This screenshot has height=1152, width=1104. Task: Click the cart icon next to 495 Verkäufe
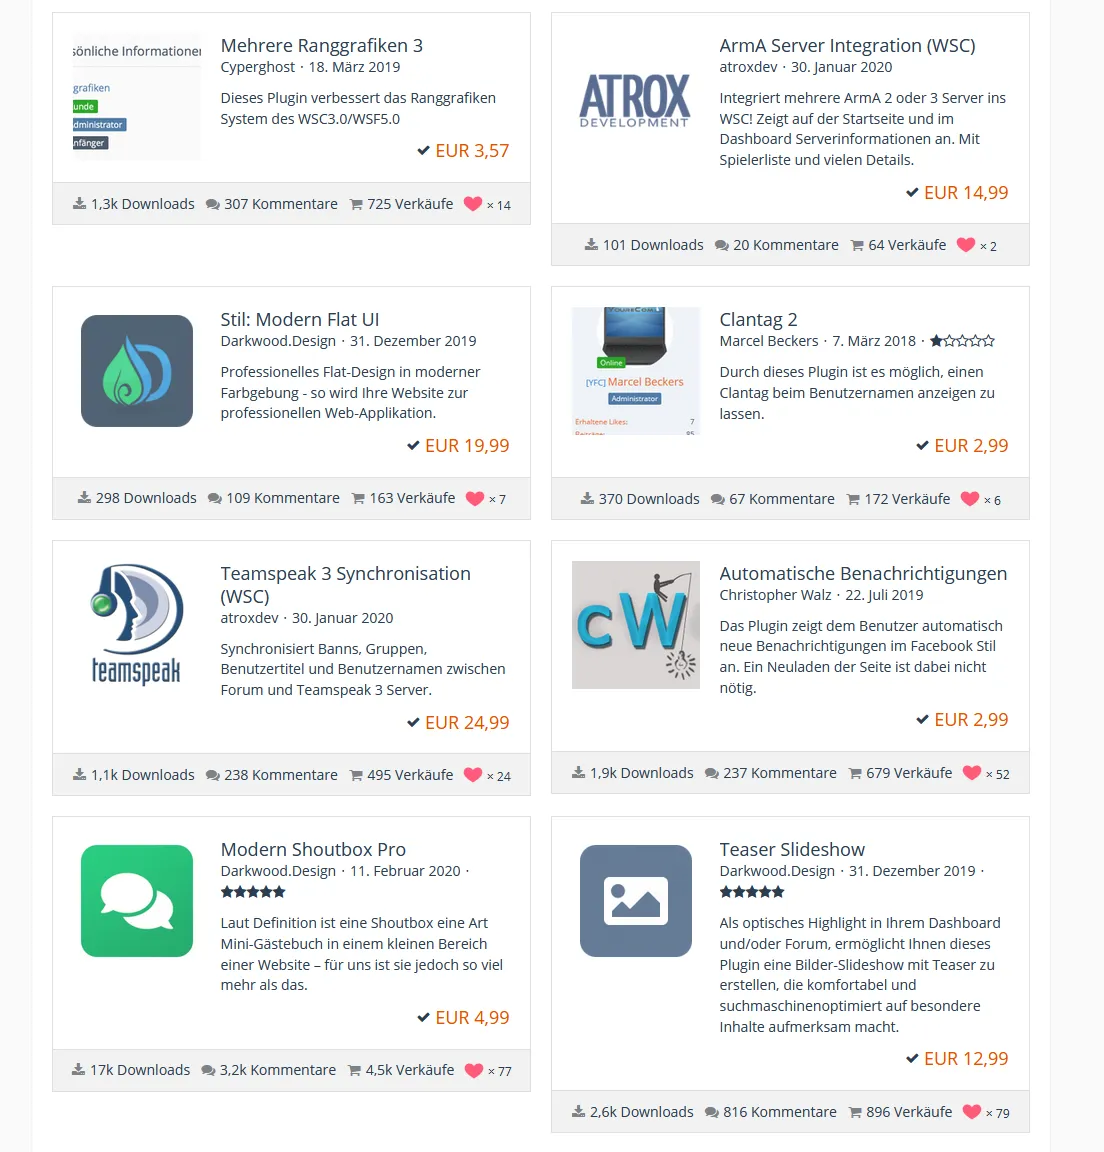pyautogui.click(x=356, y=775)
